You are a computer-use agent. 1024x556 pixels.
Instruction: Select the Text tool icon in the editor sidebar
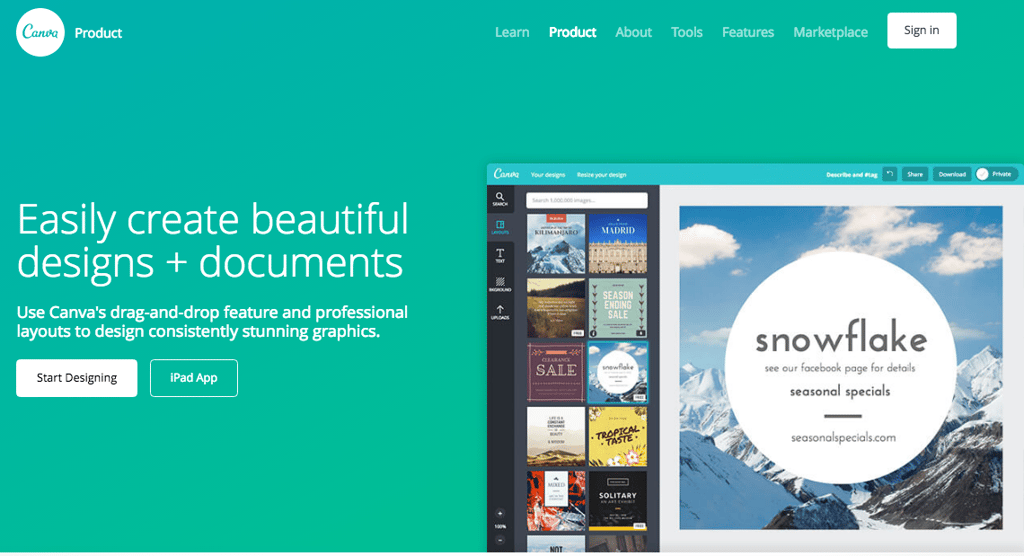click(500, 255)
